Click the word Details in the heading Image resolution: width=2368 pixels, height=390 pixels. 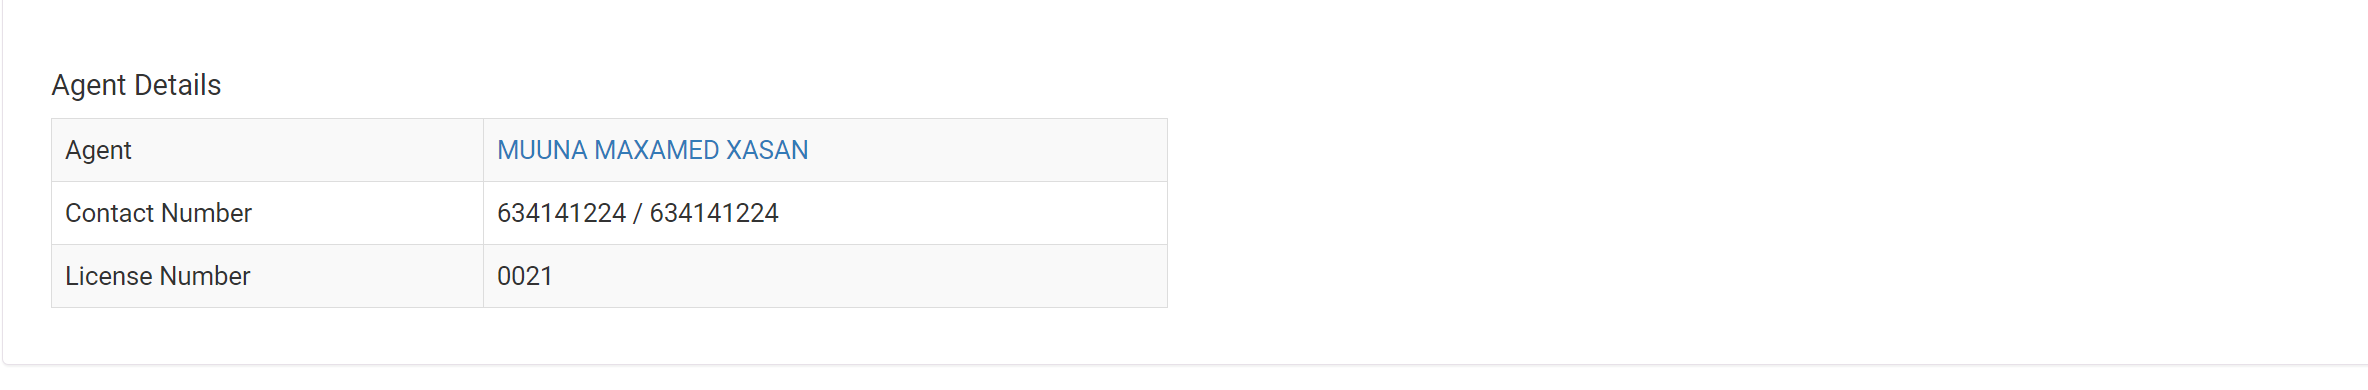pyautogui.click(x=181, y=85)
